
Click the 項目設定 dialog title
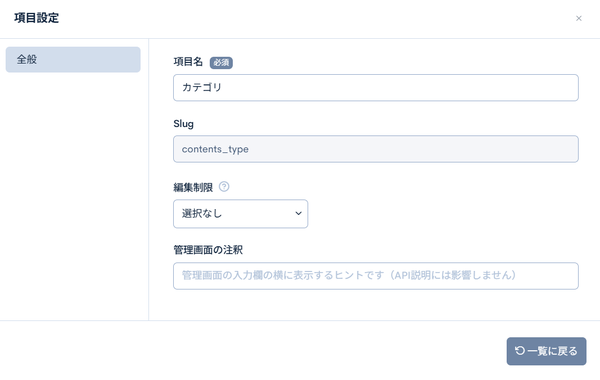pyautogui.click(x=37, y=18)
